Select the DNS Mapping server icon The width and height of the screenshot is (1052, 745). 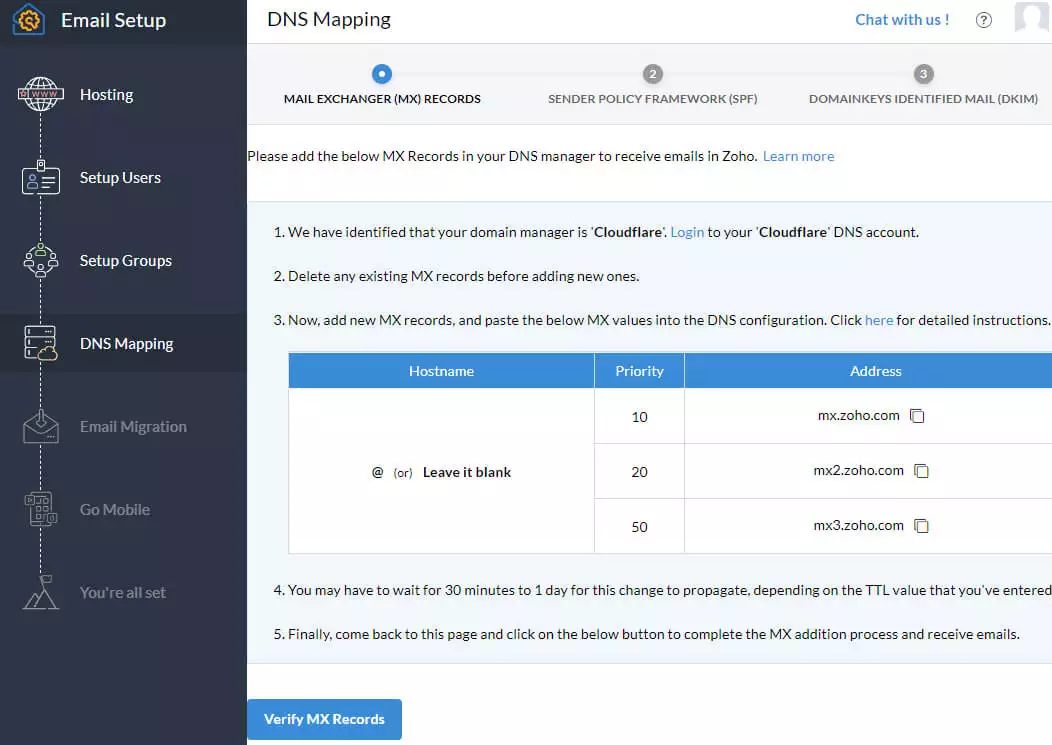point(41,344)
